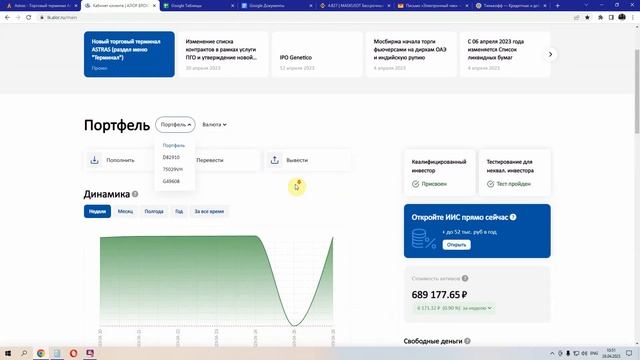Open the 06 апреля 2023 news card
Screen dimensions: 640x360
coord(505,54)
